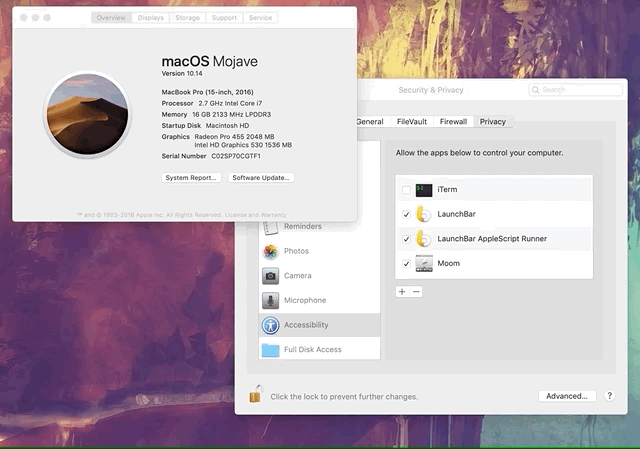Click the 'macOS Mojave' heading

[x=210, y=62]
